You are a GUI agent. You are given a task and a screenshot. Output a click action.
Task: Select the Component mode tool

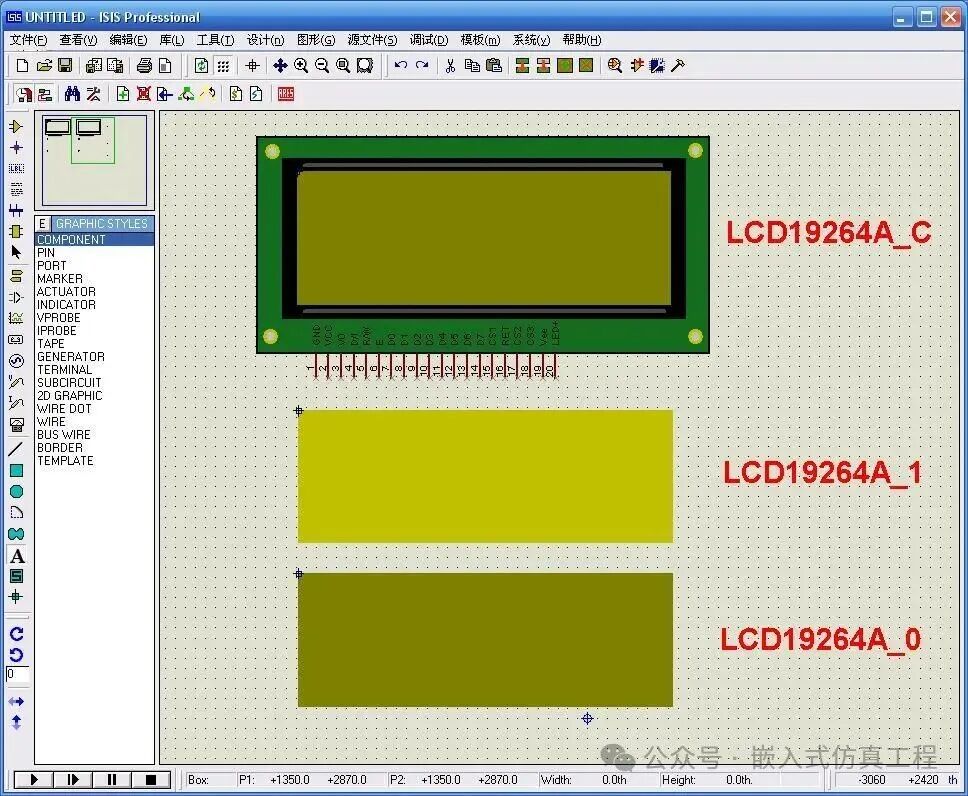(x=17, y=127)
